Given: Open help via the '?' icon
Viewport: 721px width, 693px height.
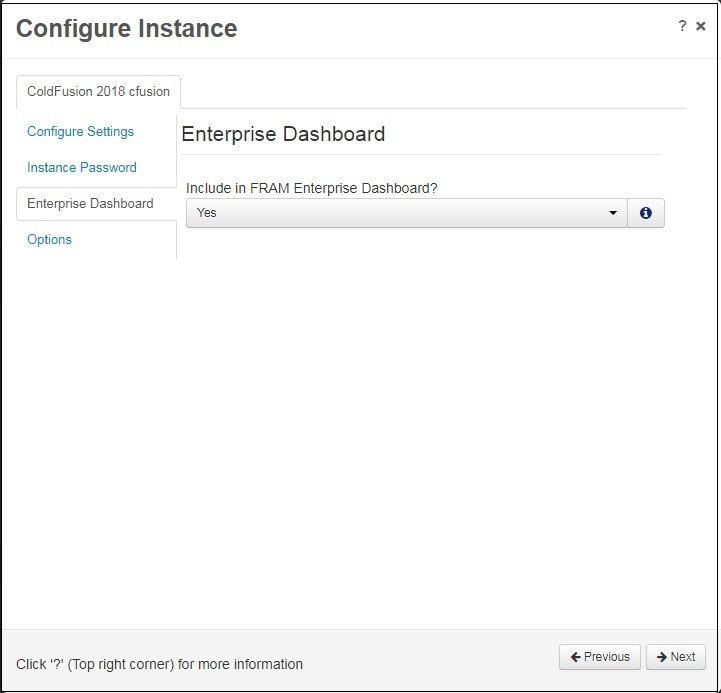Looking at the screenshot, I should [x=682, y=26].
